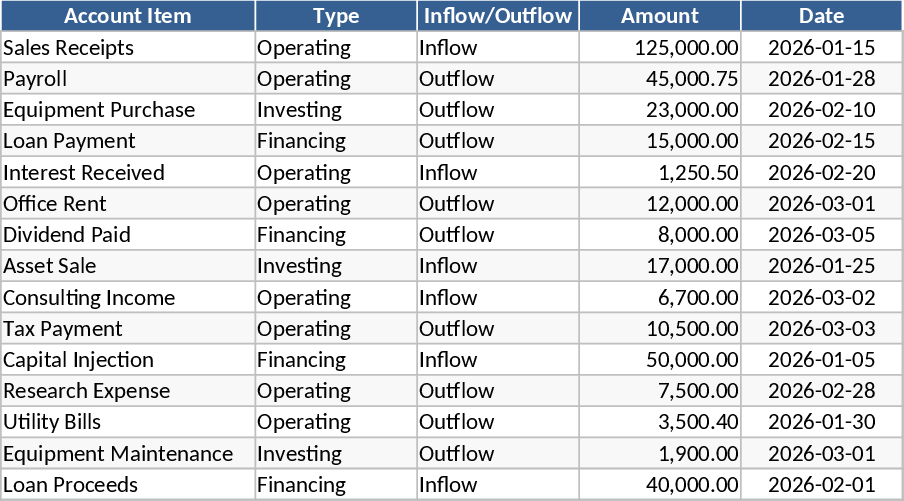Select the Interest Received amount 1,250.50
904x501 pixels.
click(698, 173)
